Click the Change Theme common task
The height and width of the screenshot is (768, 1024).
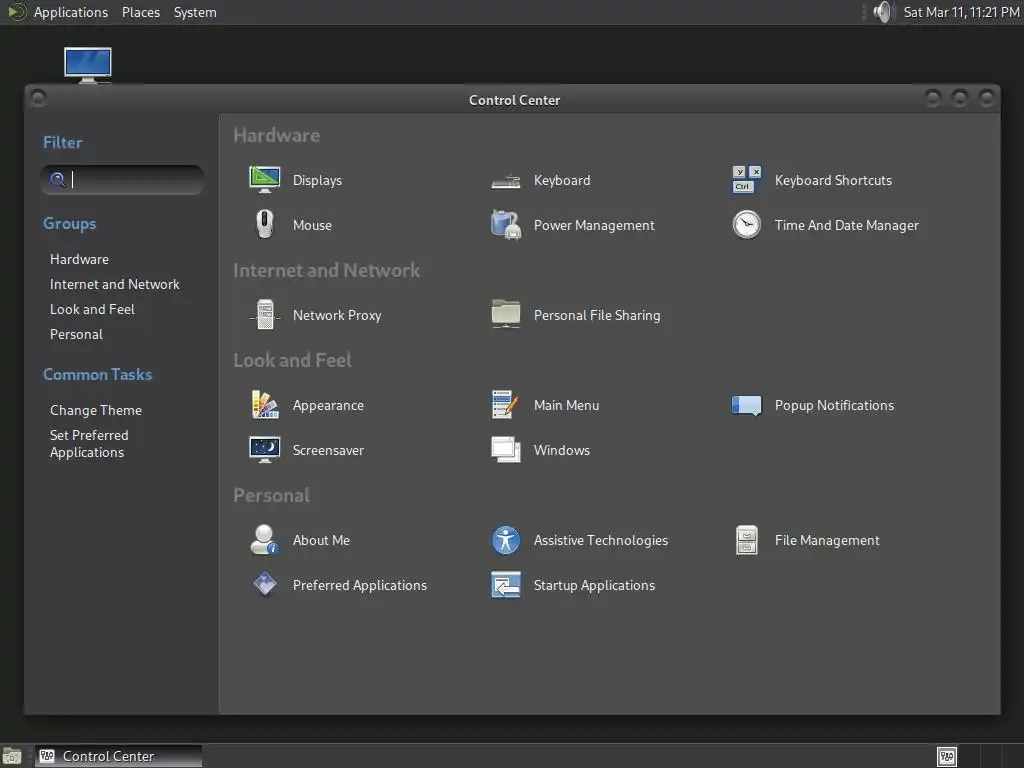click(x=95, y=410)
